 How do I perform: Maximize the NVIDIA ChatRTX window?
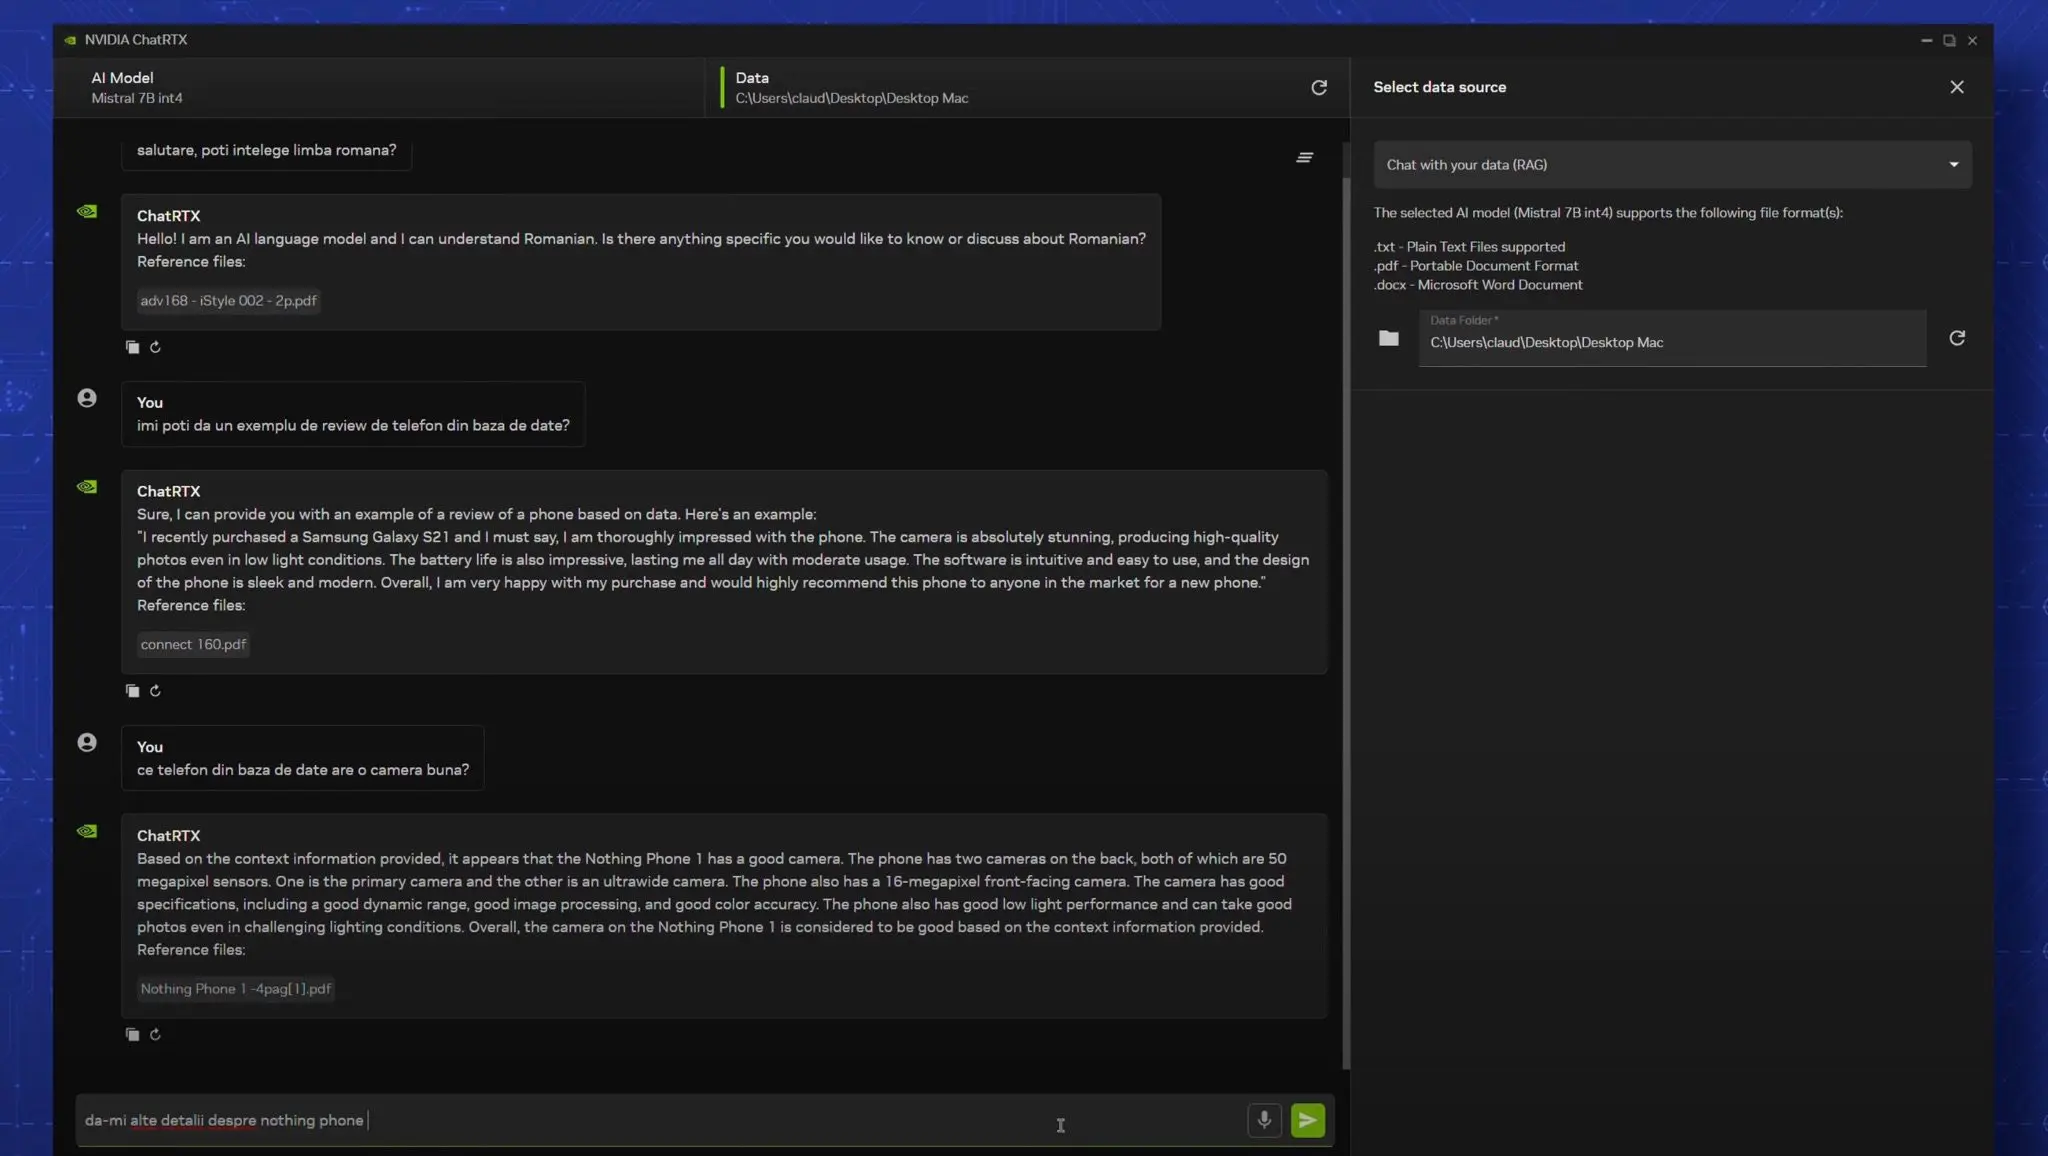1949,40
